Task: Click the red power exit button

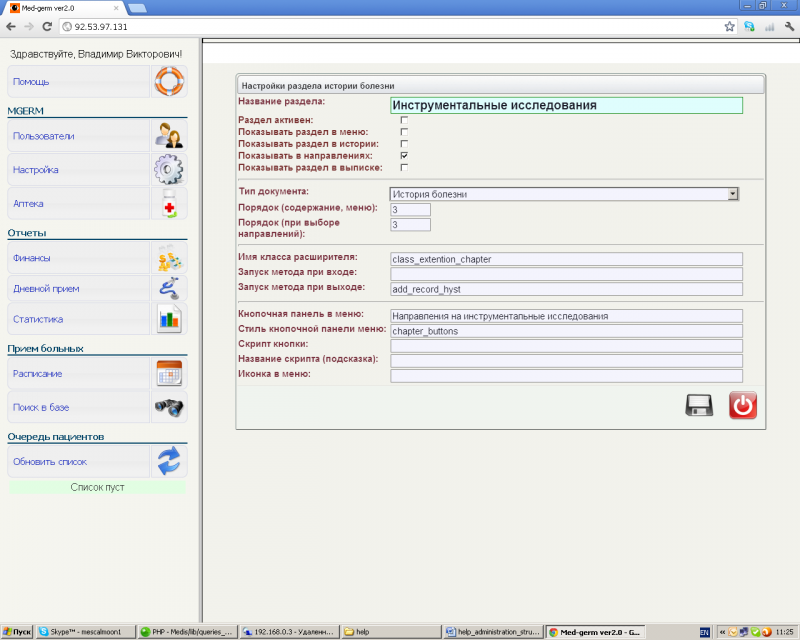Action: pyautogui.click(x=742, y=405)
